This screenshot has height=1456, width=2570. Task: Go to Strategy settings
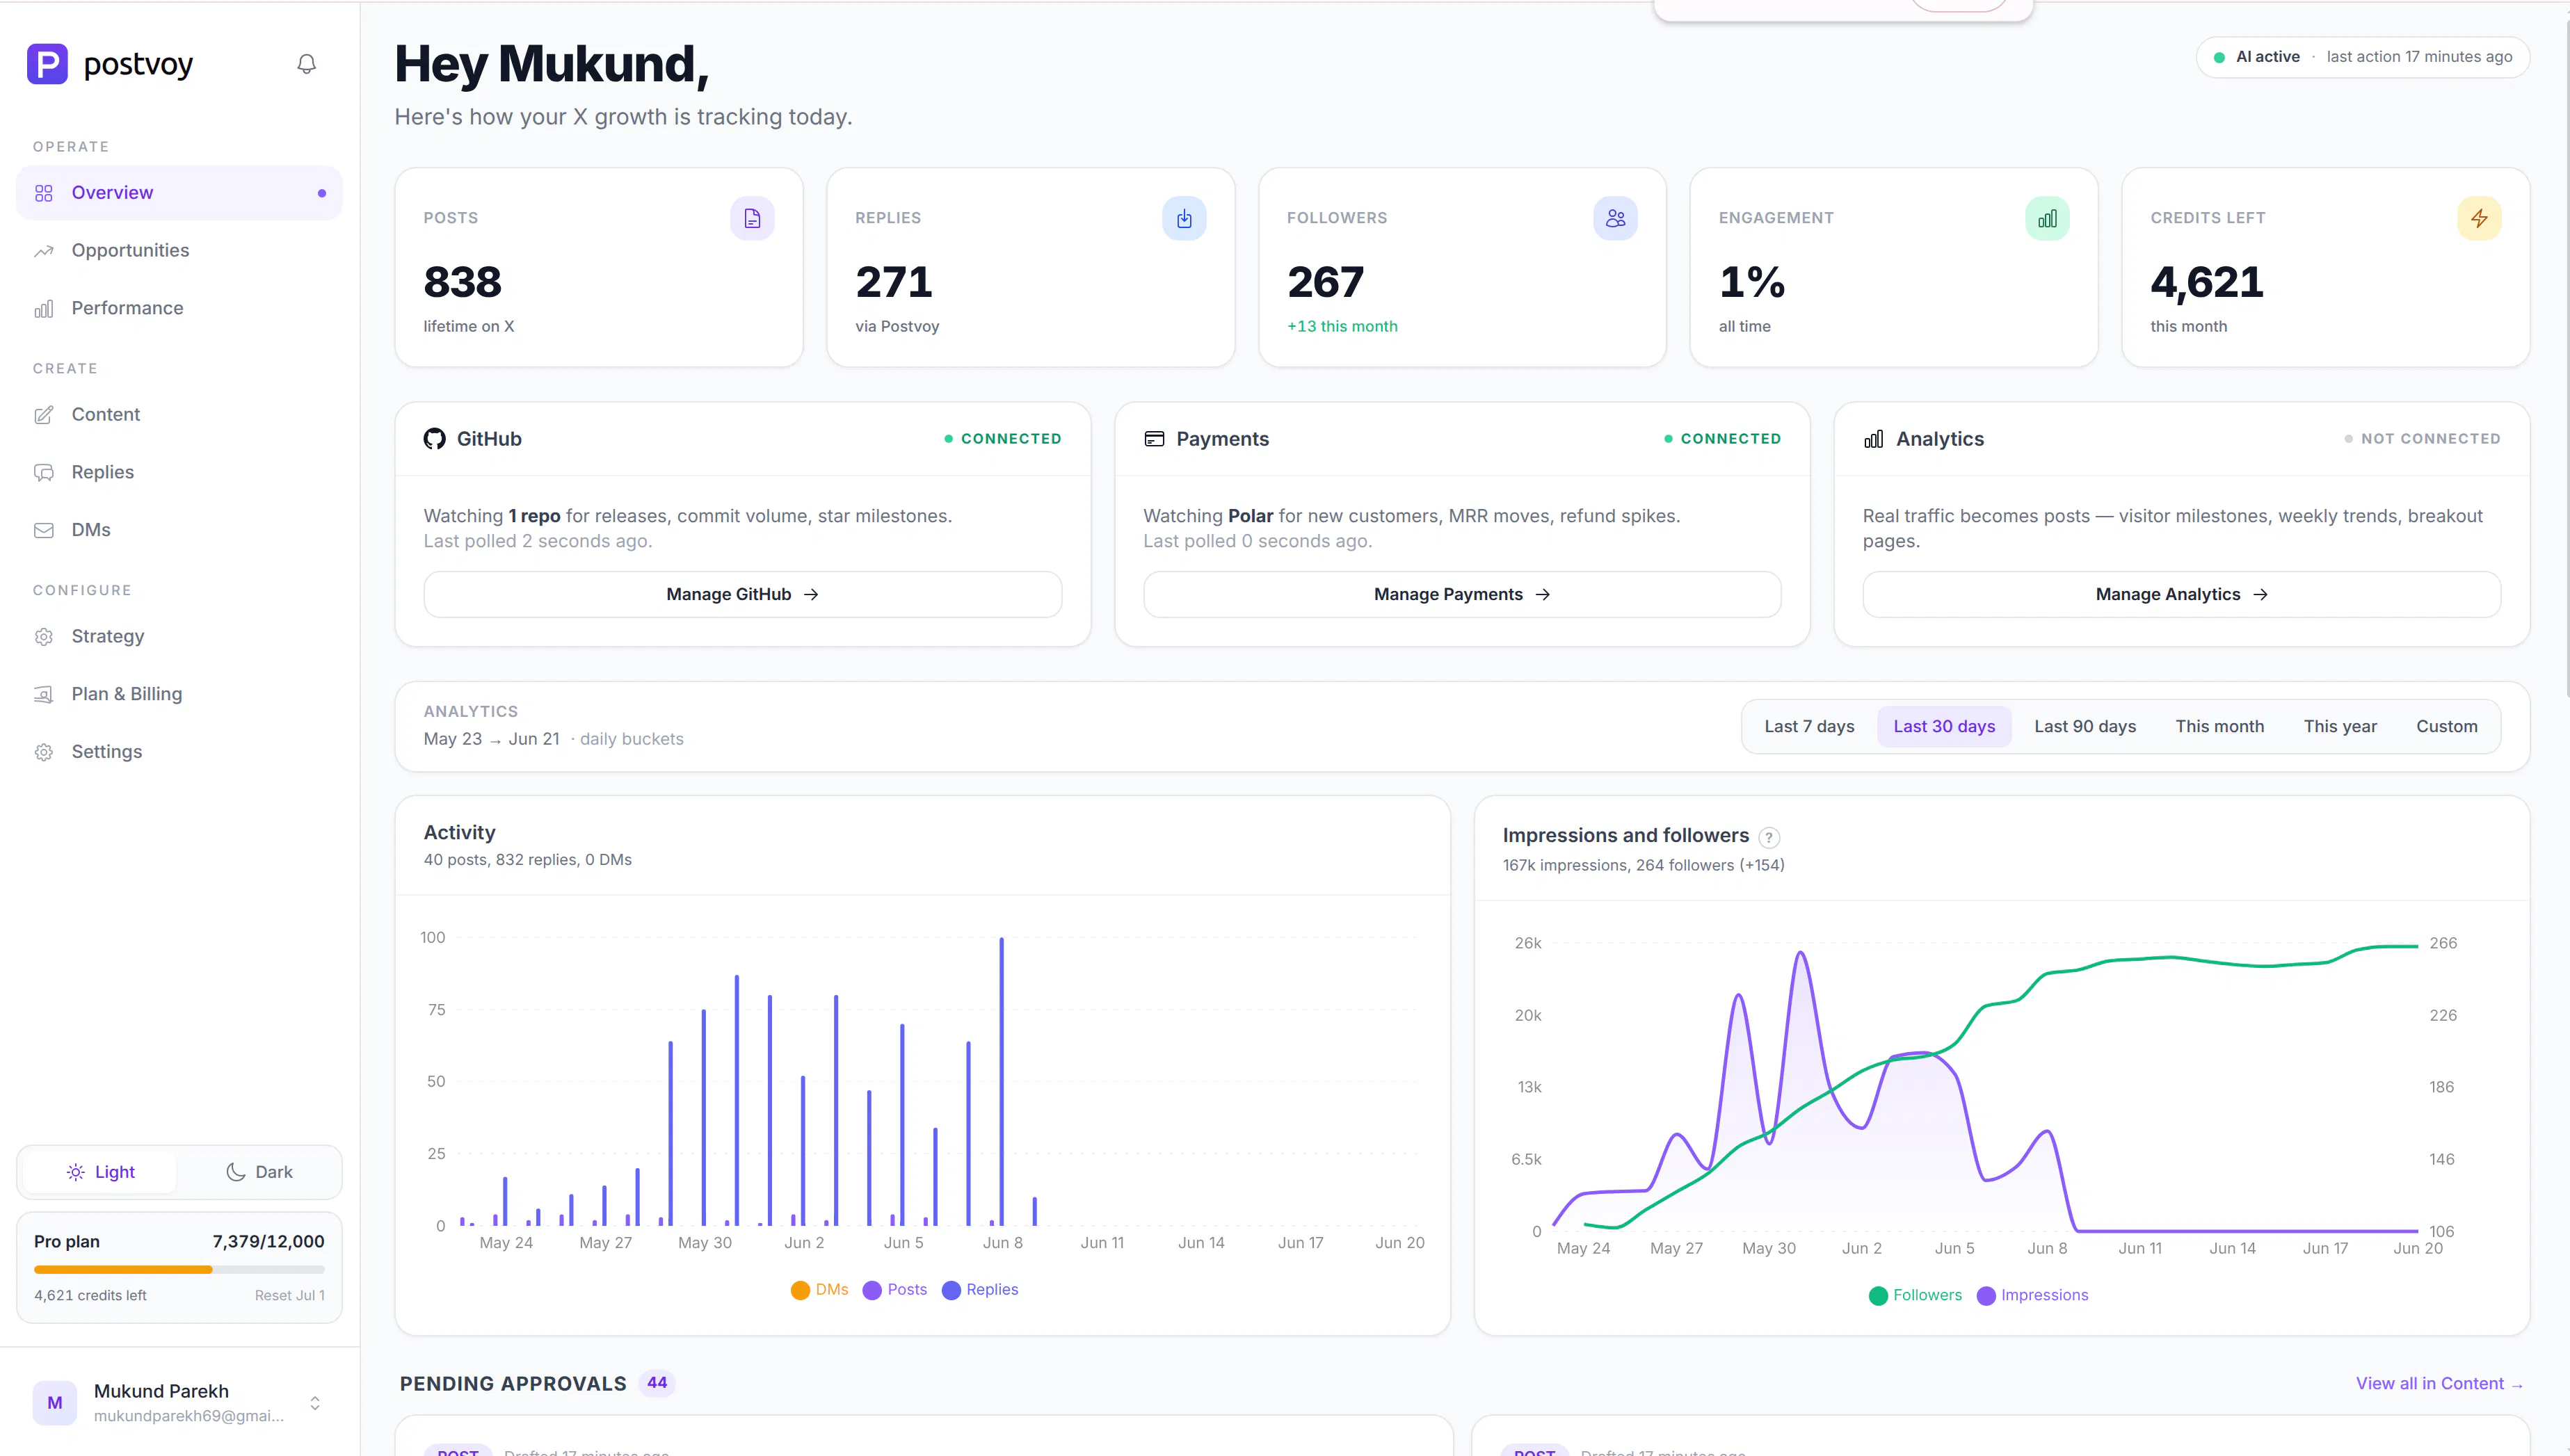point(179,637)
